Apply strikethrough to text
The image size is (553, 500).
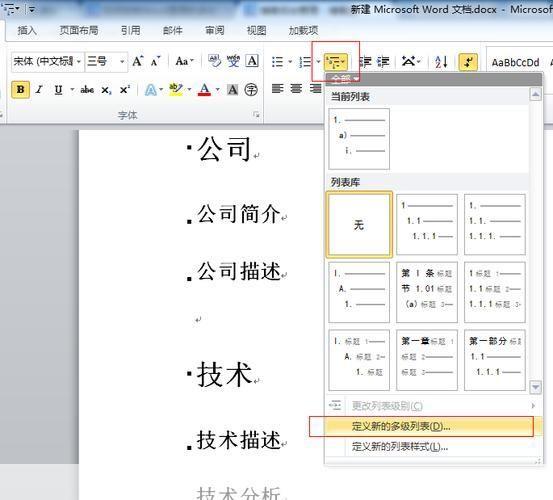tap(87, 90)
